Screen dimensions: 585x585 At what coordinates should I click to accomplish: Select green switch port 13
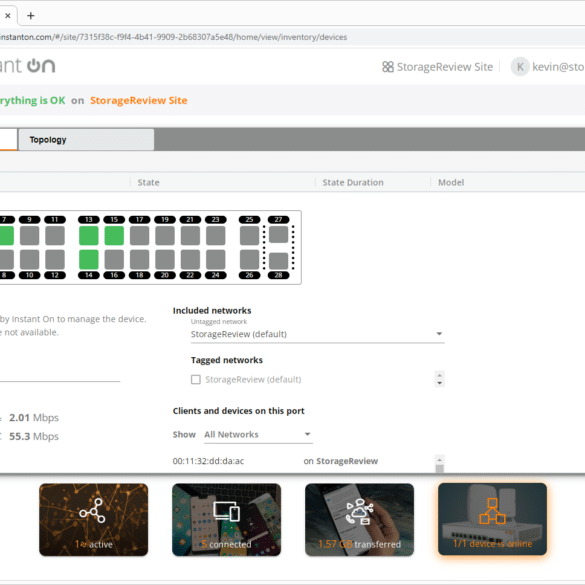coord(89,235)
